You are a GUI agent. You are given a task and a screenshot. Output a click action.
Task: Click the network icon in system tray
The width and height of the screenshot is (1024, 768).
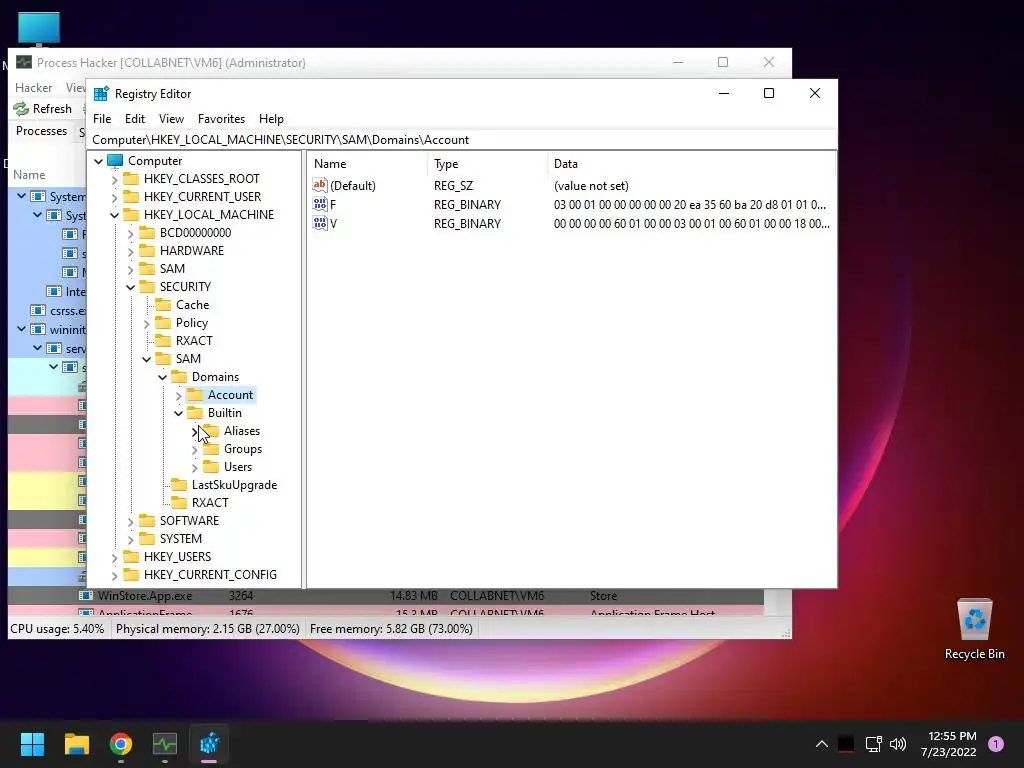point(873,744)
